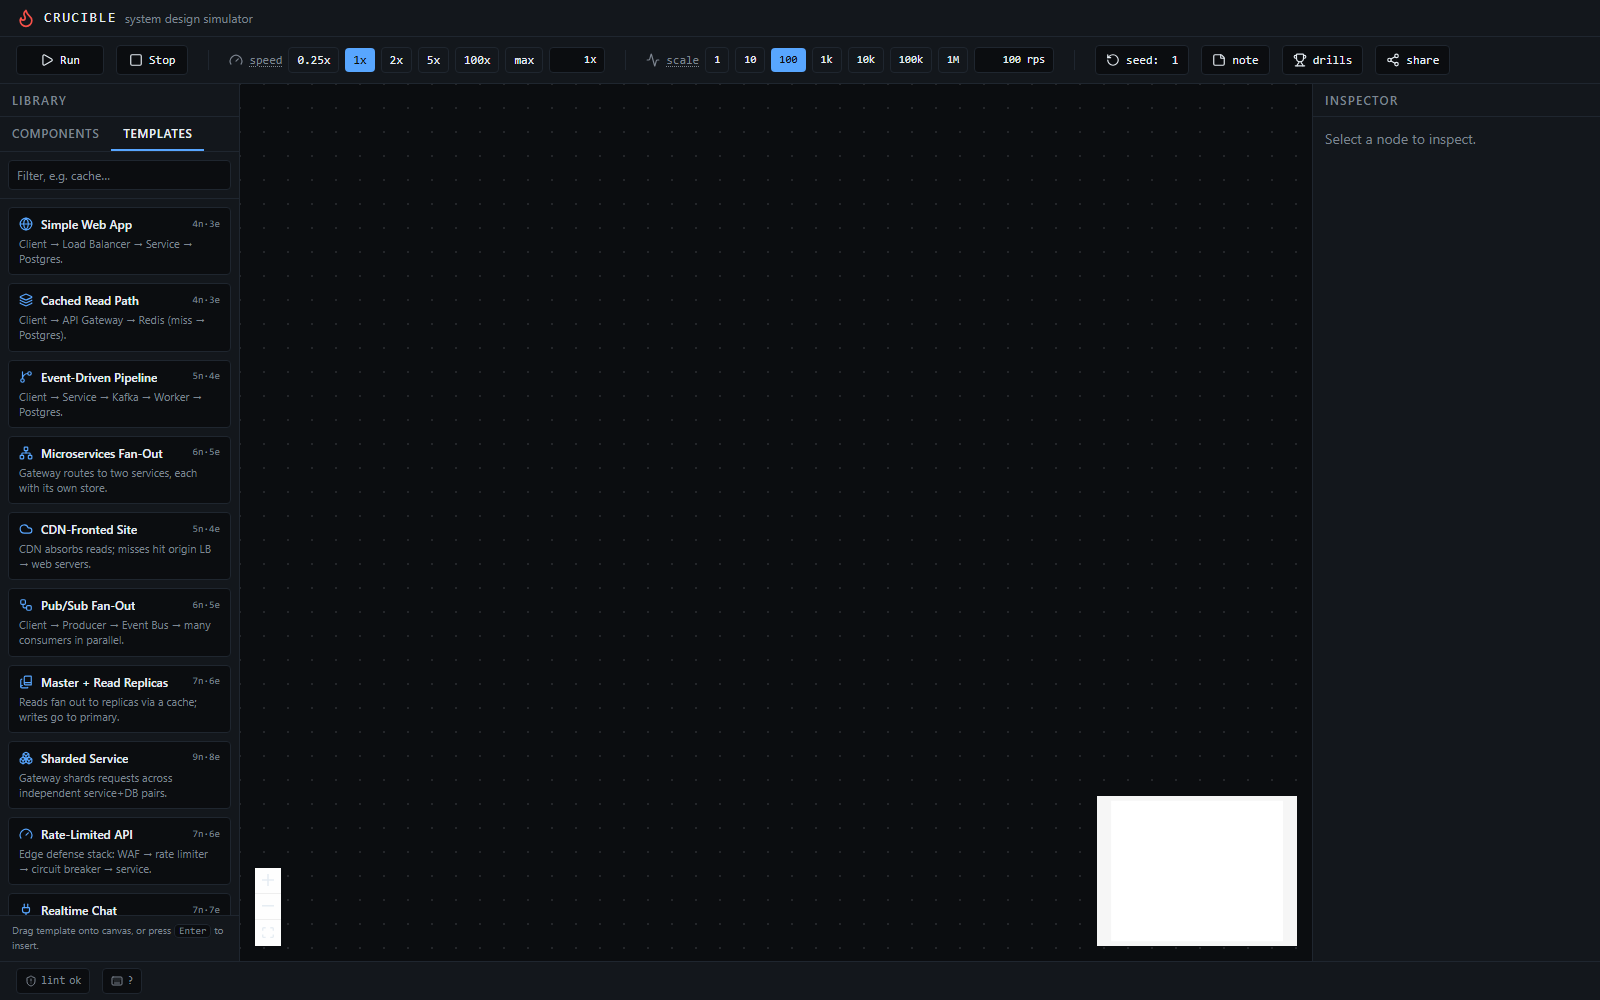Select 1x speed preset

click(360, 60)
